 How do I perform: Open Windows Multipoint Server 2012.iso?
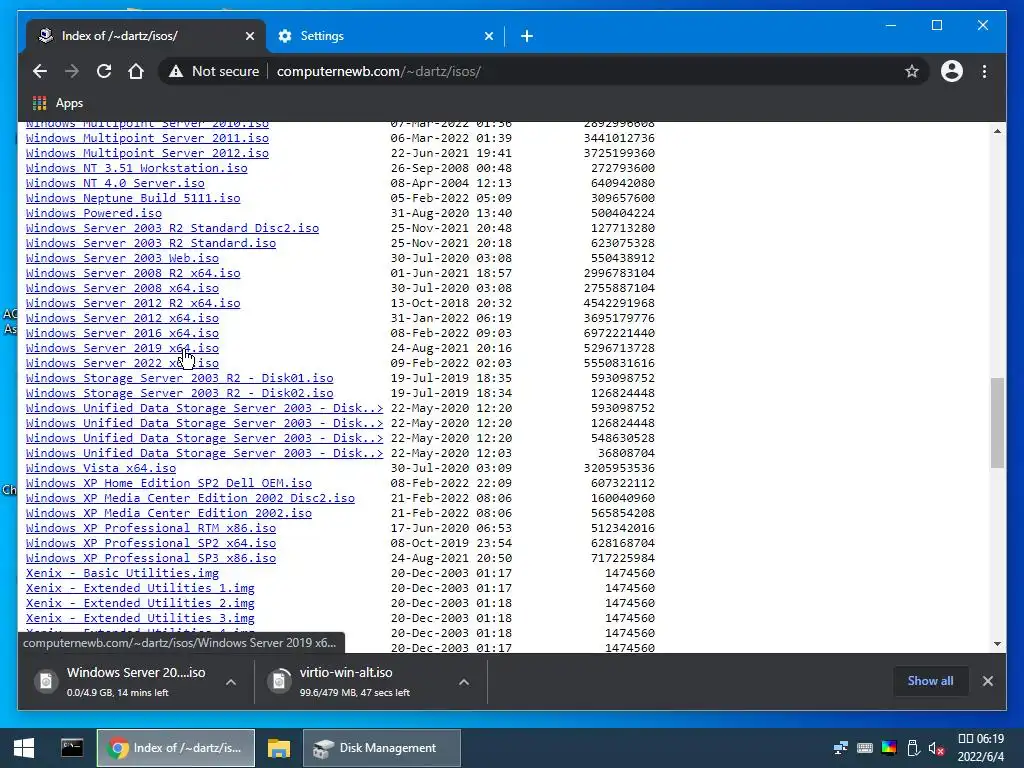point(147,153)
